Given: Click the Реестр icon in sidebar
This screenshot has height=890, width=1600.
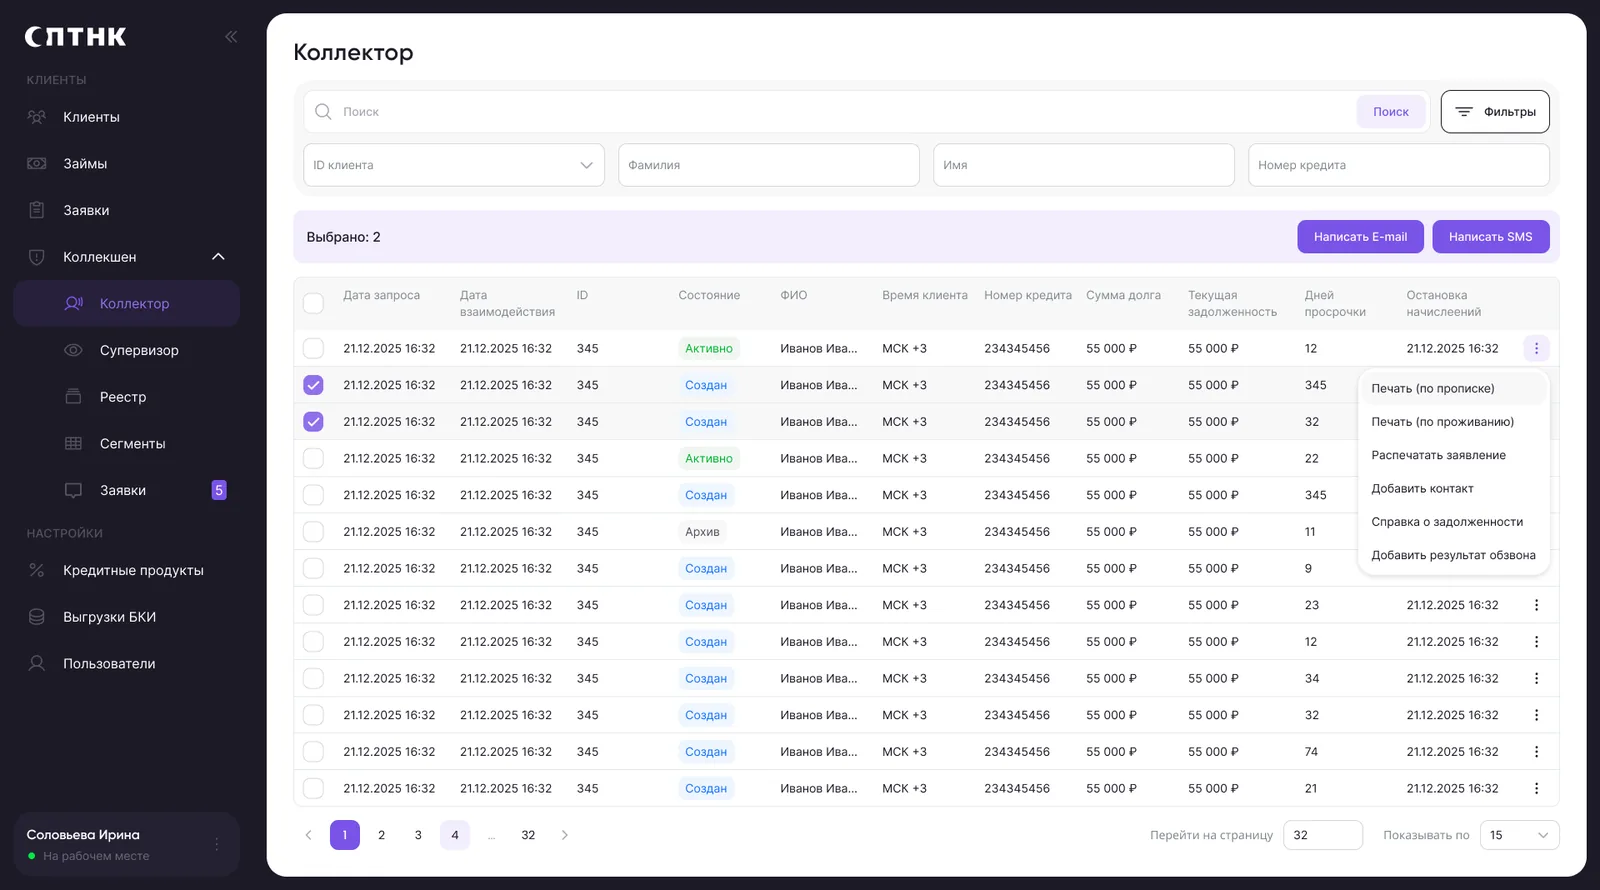Looking at the screenshot, I should [x=73, y=397].
